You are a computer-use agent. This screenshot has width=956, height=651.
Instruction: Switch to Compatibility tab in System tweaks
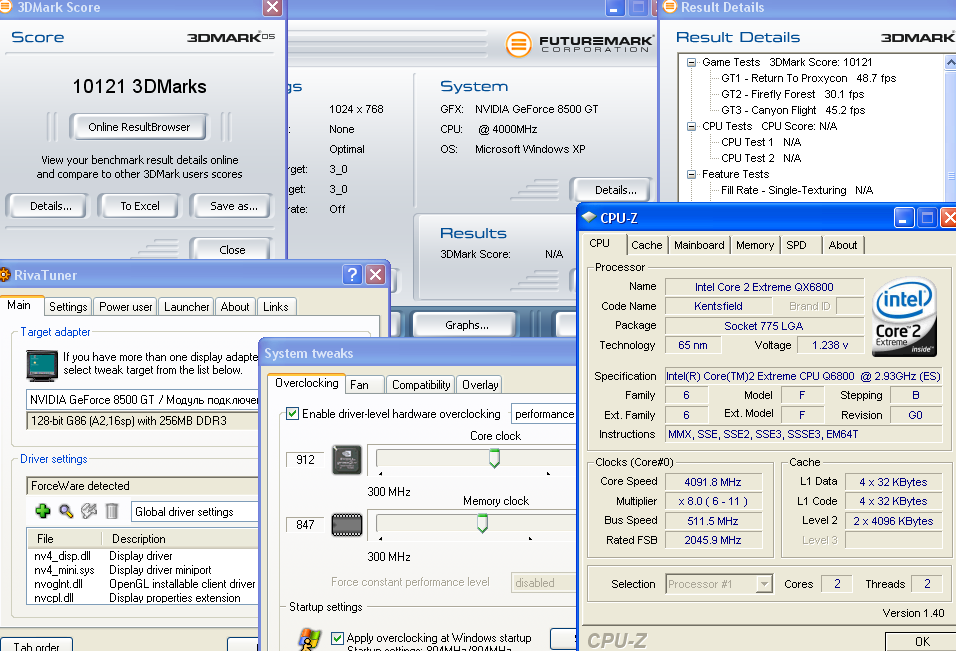point(421,385)
